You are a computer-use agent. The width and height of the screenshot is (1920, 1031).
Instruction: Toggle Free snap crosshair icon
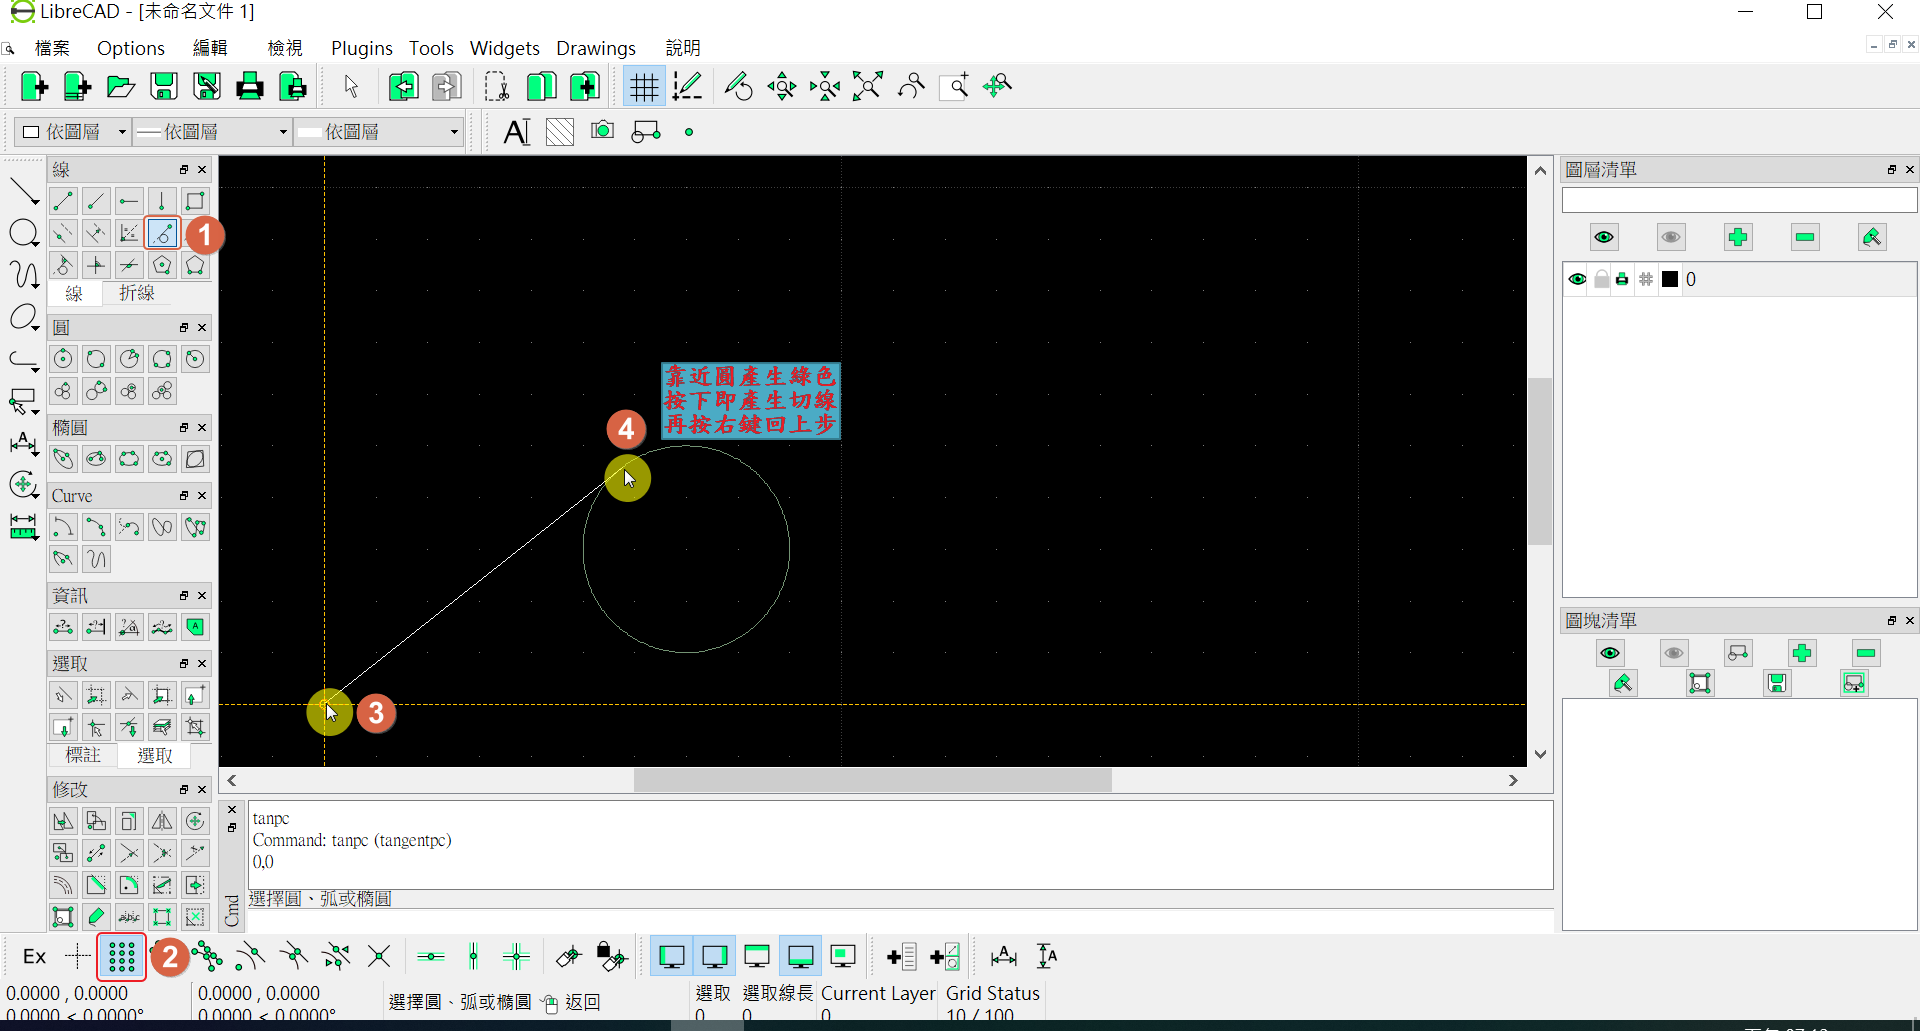point(78,957)
